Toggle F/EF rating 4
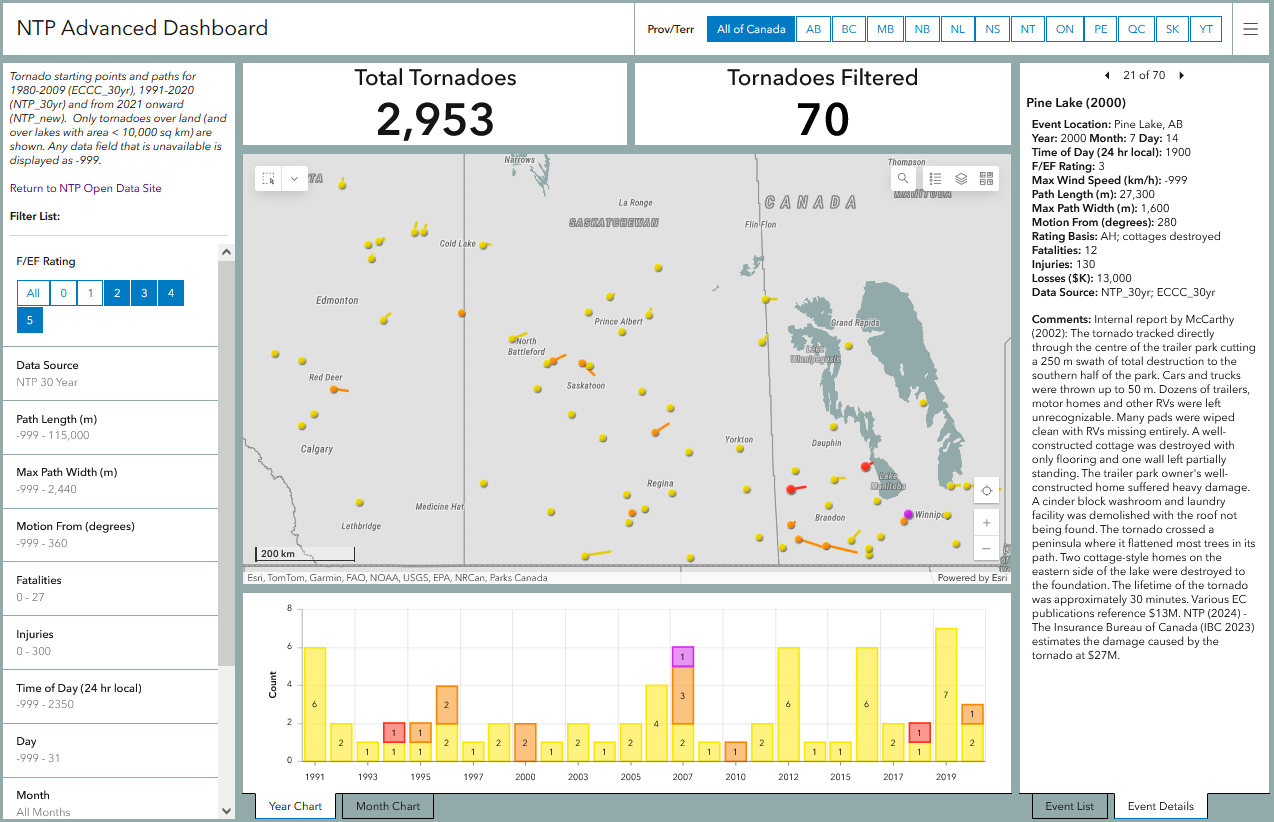The image size is (1274, 822). pos(171,293)
